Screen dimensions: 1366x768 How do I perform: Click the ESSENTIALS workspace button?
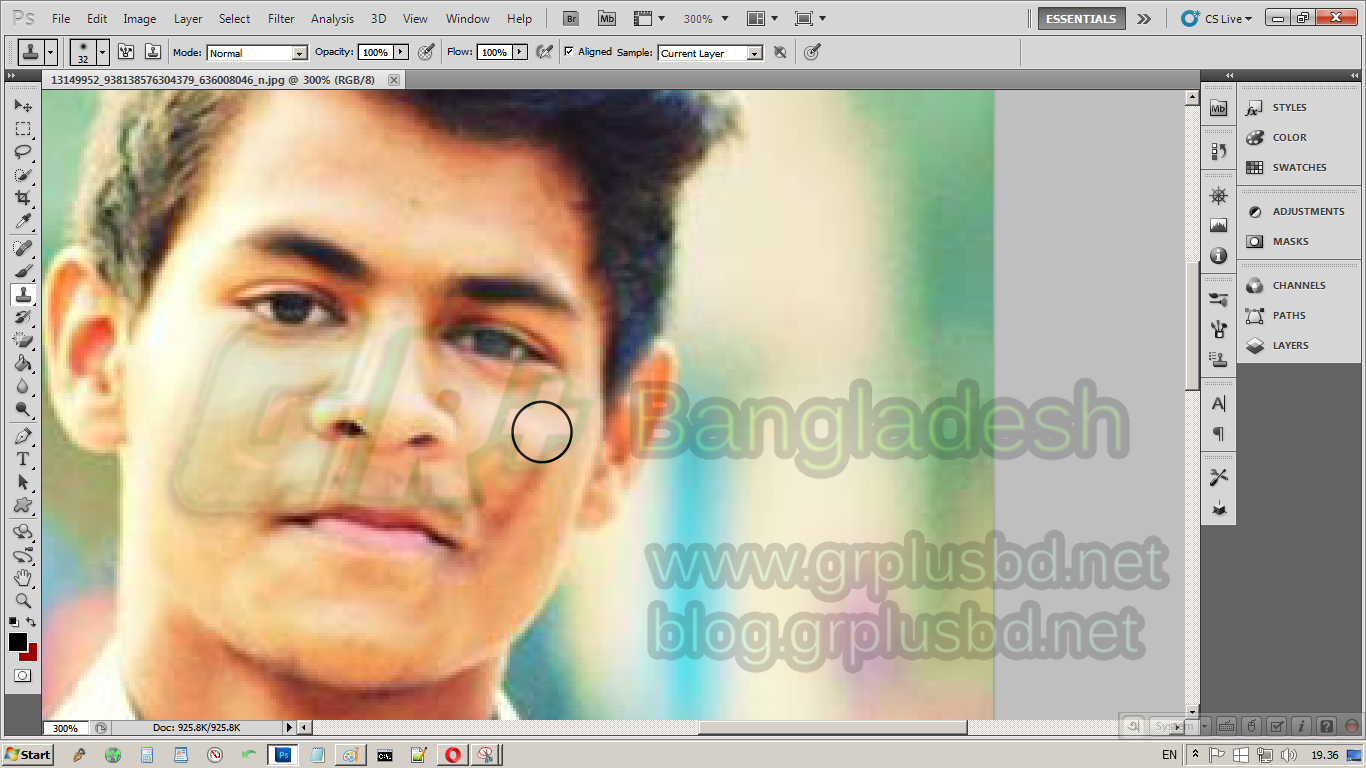[1082, 18]
